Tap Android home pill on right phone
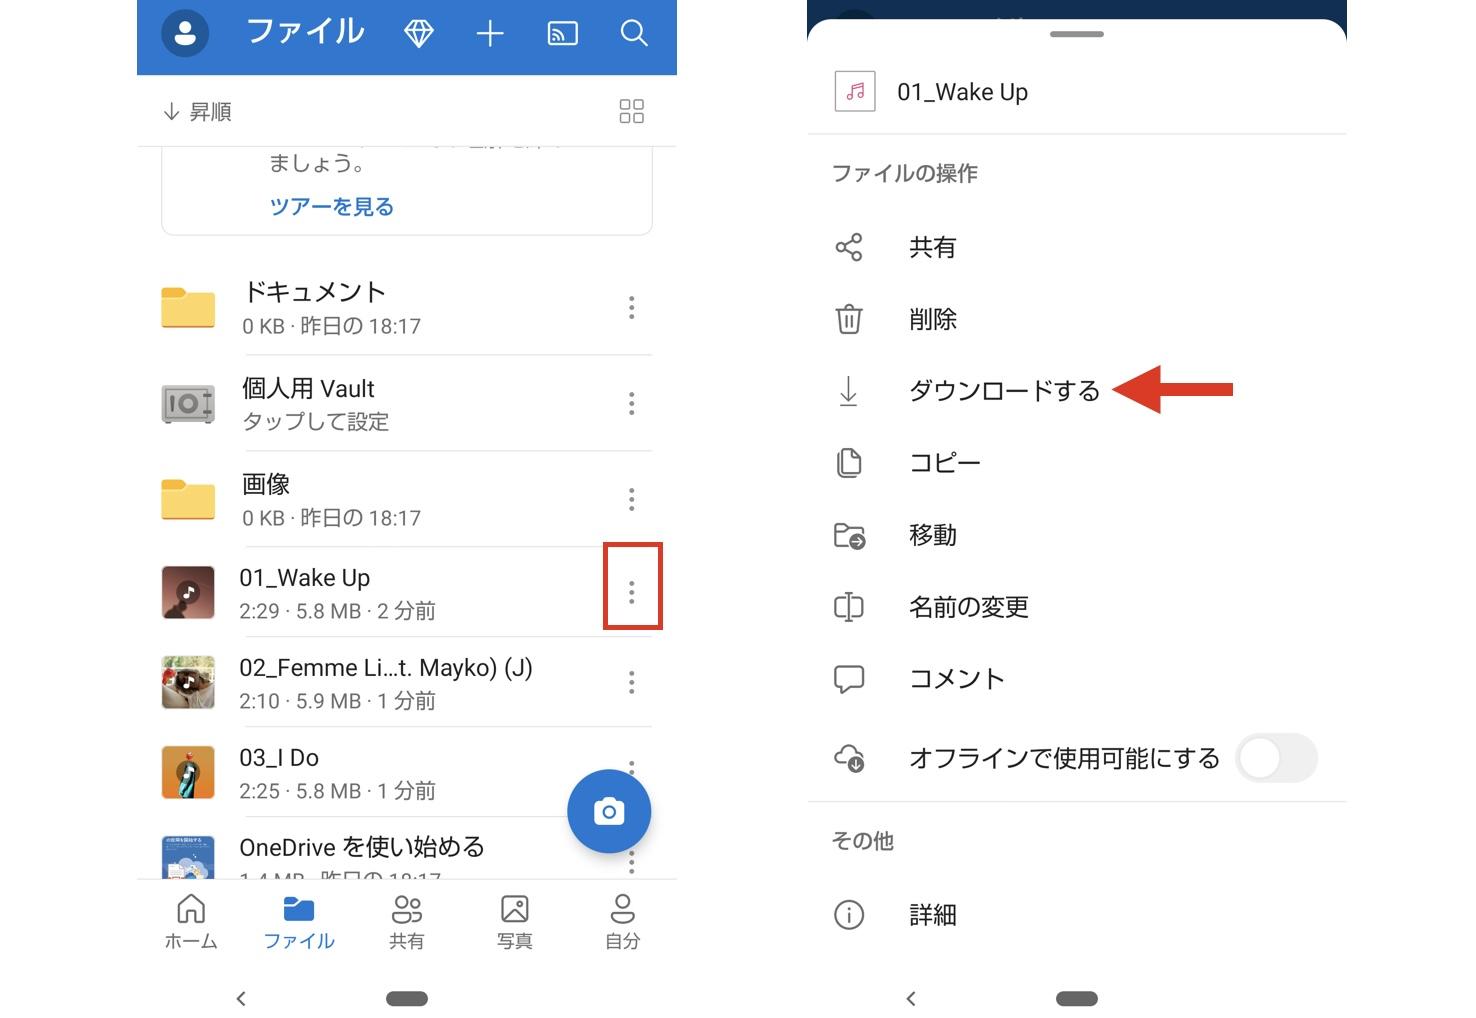 (1077, 998)
